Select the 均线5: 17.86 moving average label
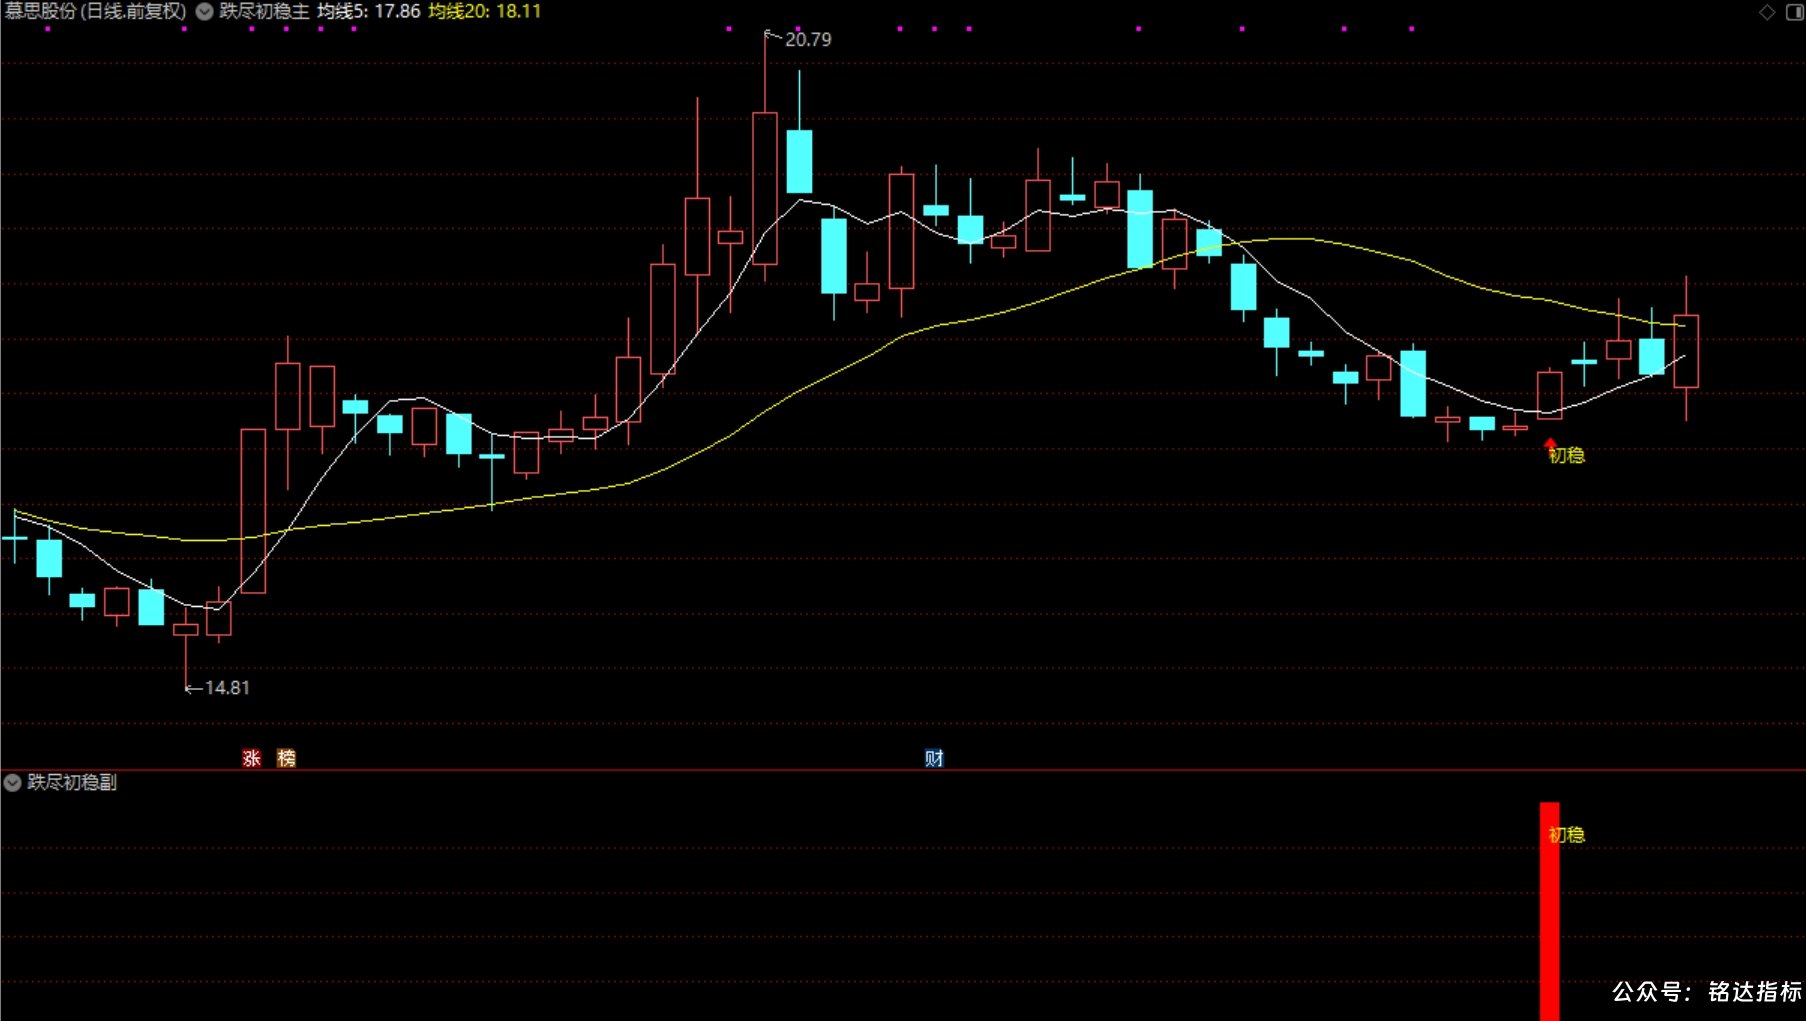This screenshot has height=1021, width=1806. pyautogui.click(x=369, y=12)
